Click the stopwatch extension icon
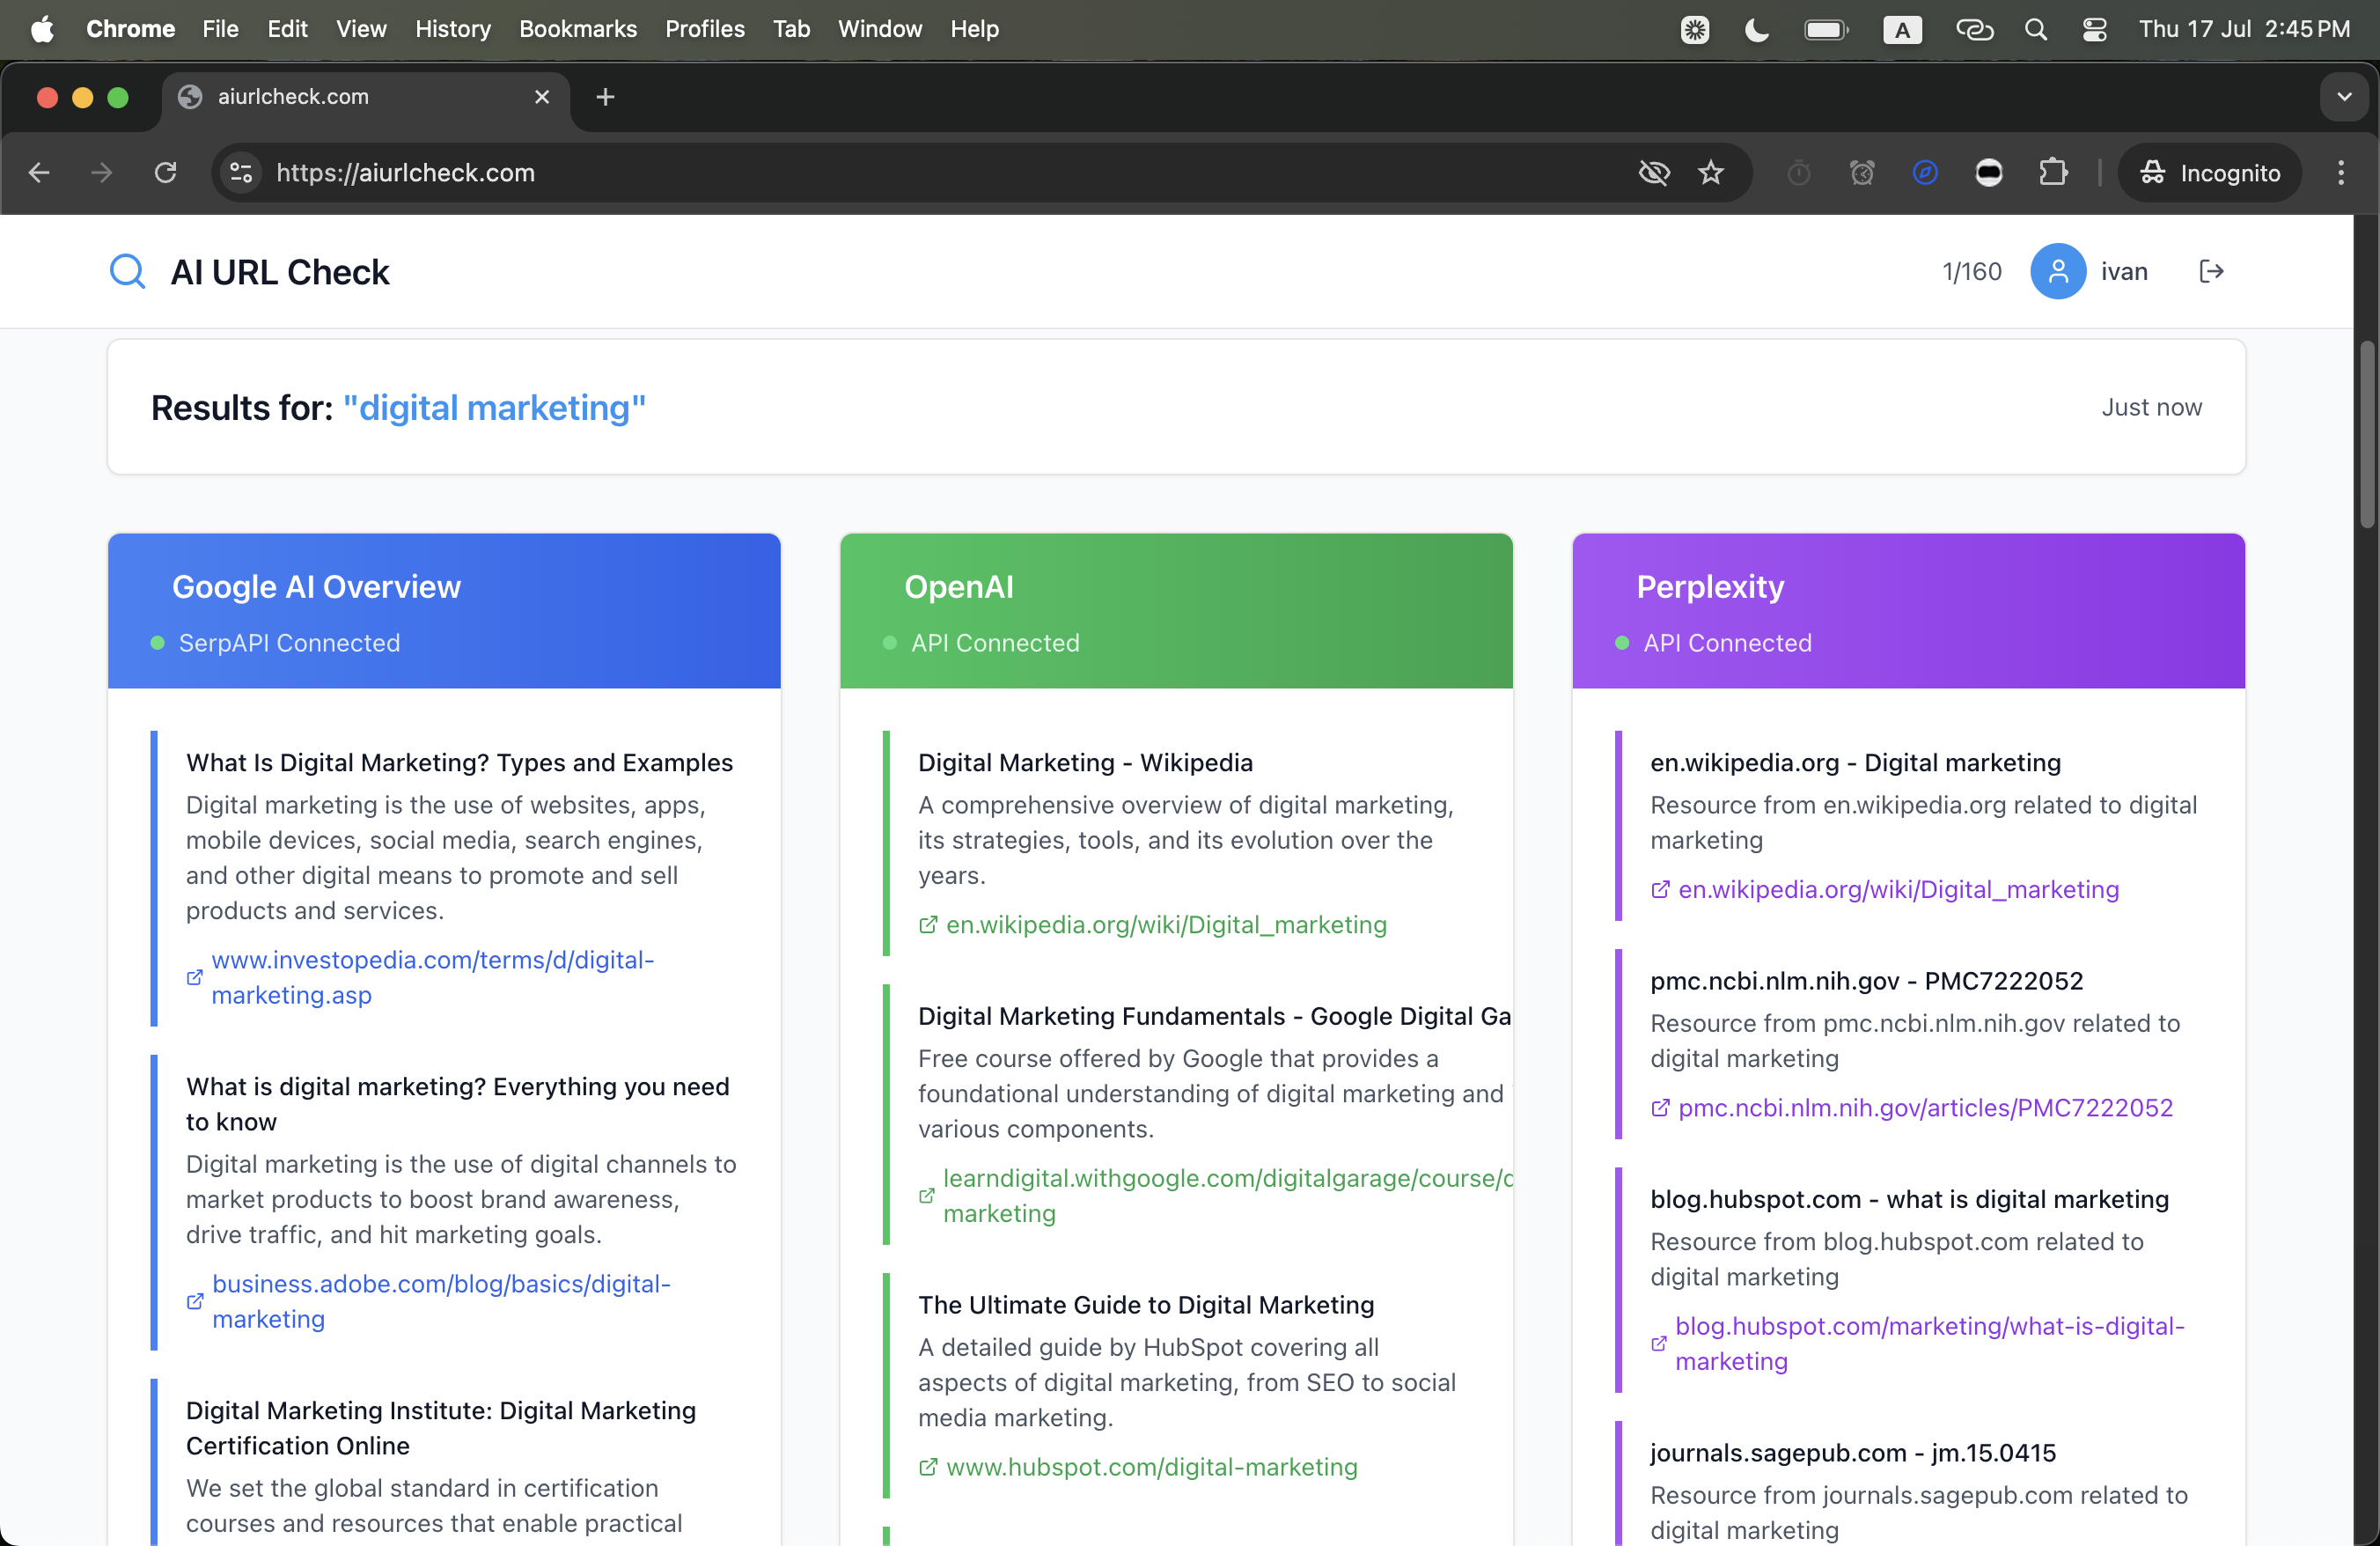Screen dimensions: 2380x1546 (x=1798, y=173)
